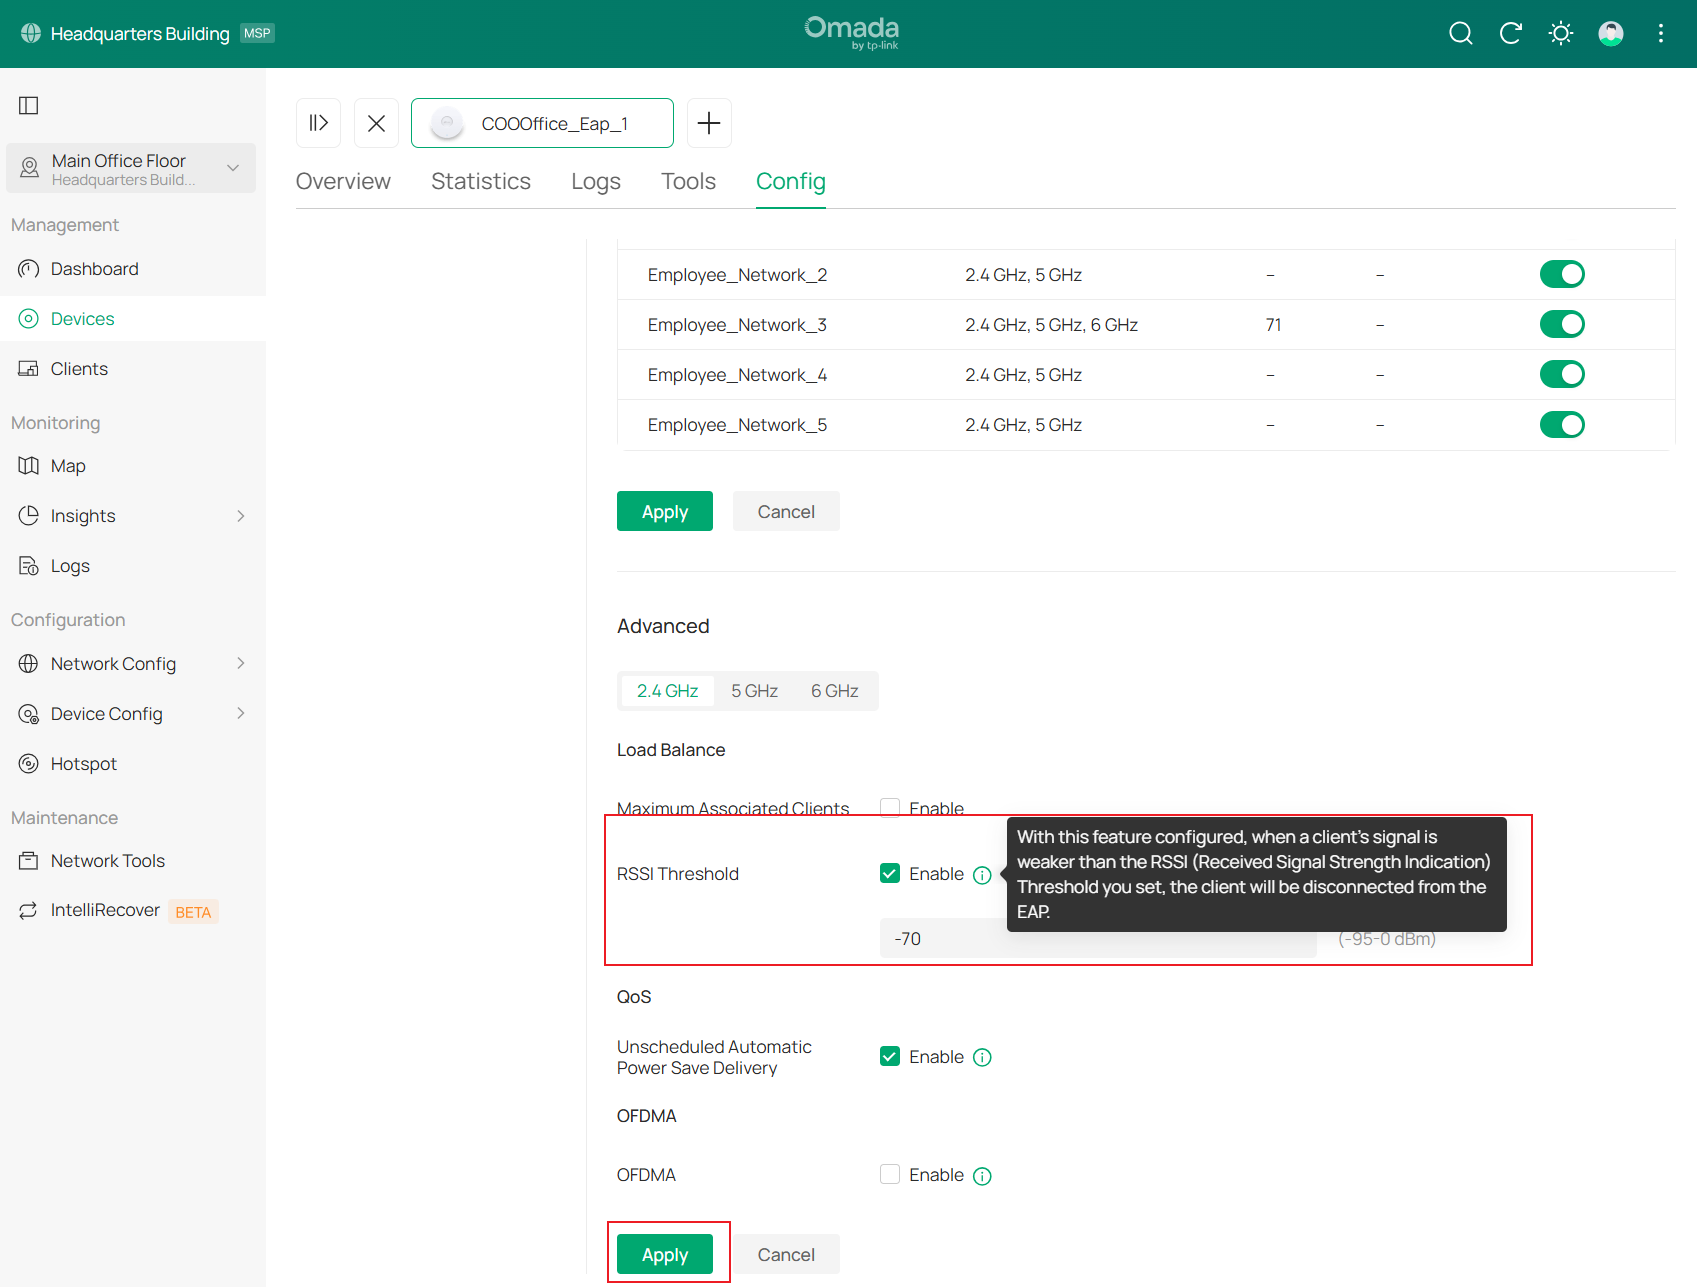Expand the Insights menu item
1697x1287 pixels.
[240, 516]
